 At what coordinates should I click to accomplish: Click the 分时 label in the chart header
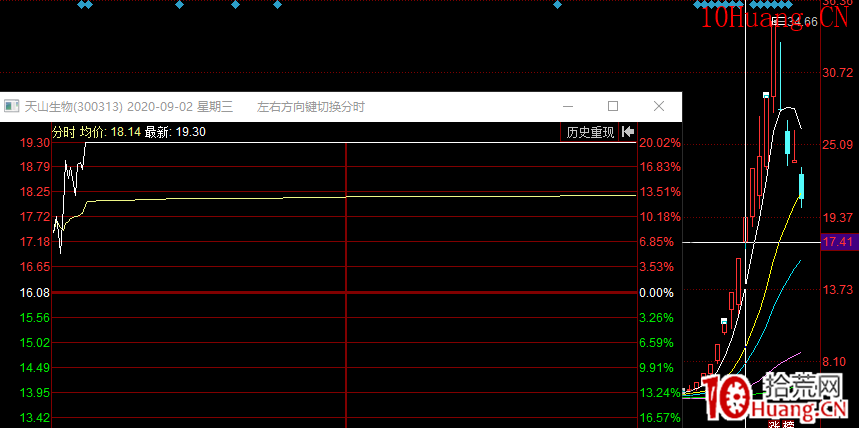(64, 132)
